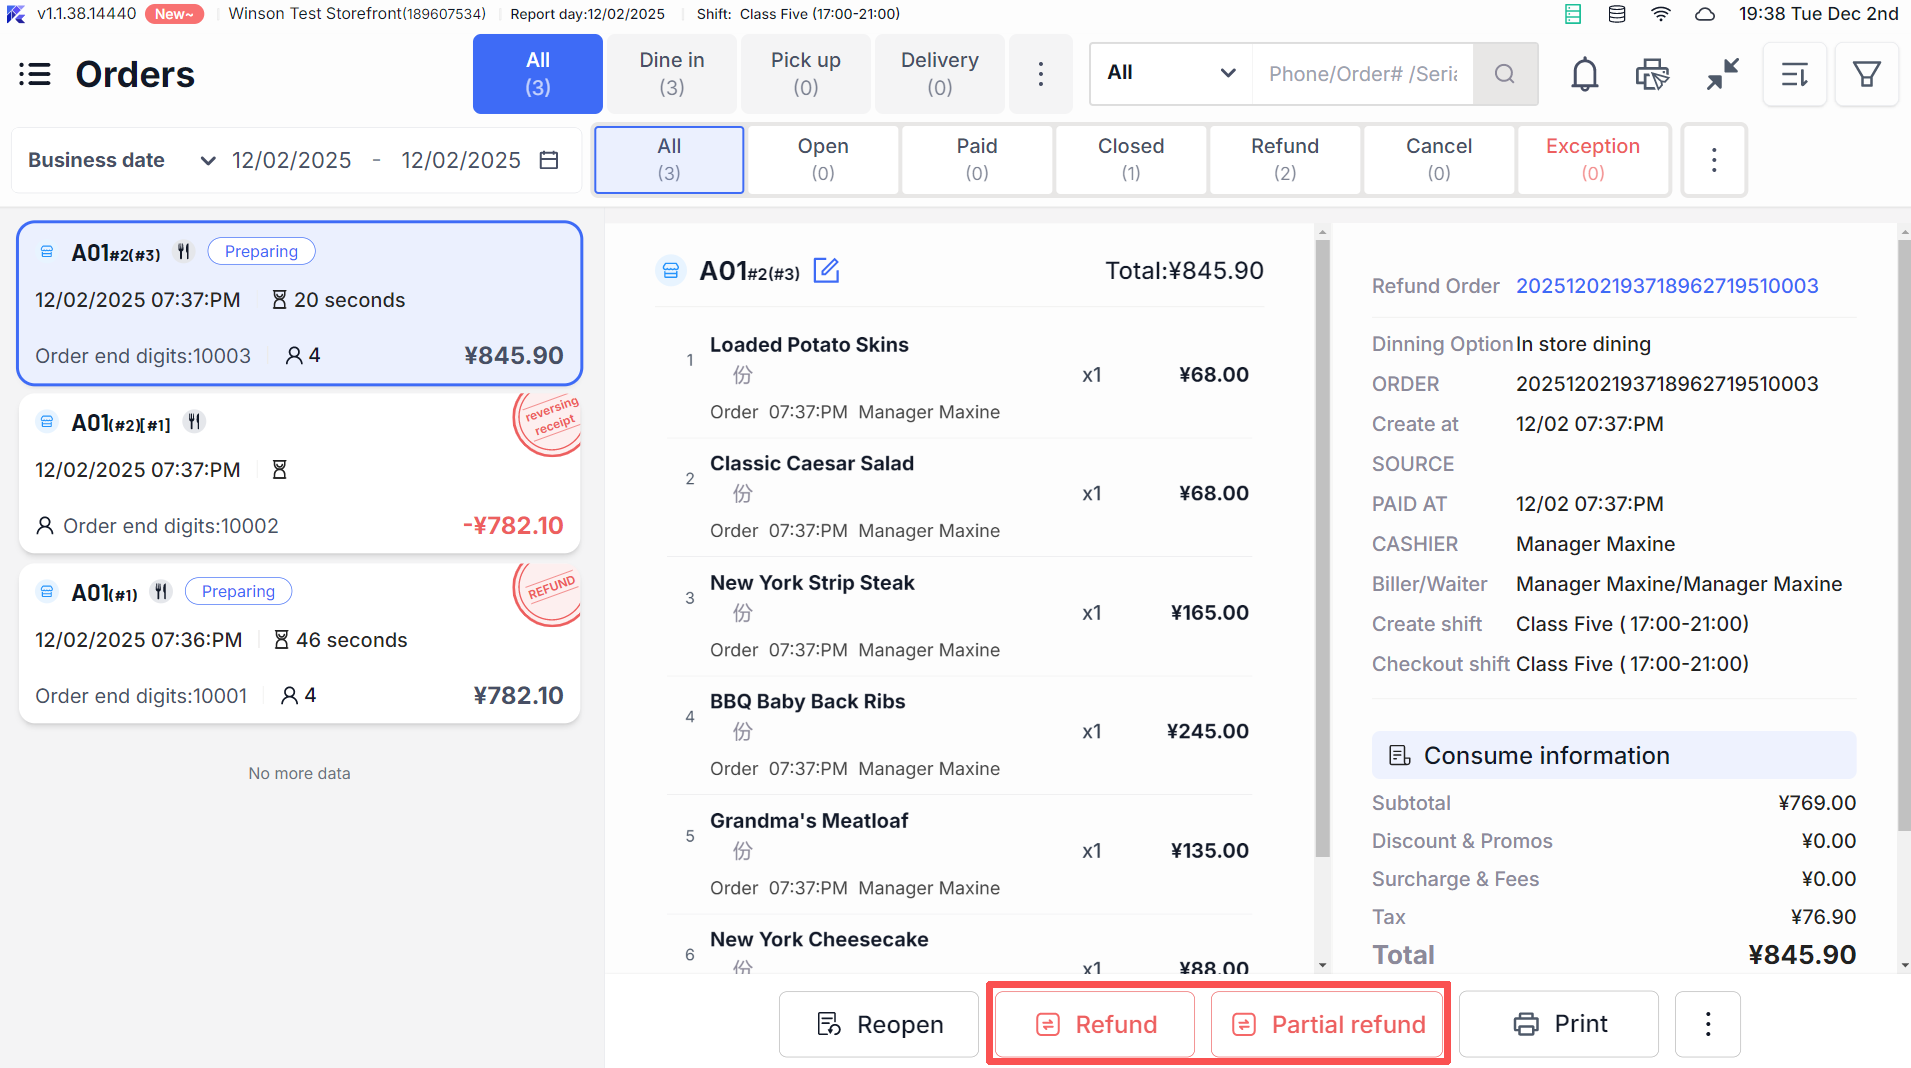This screenshot has width=1911, height=1068.
Task: Select the Refund status tab
Action: (1284, 159)
